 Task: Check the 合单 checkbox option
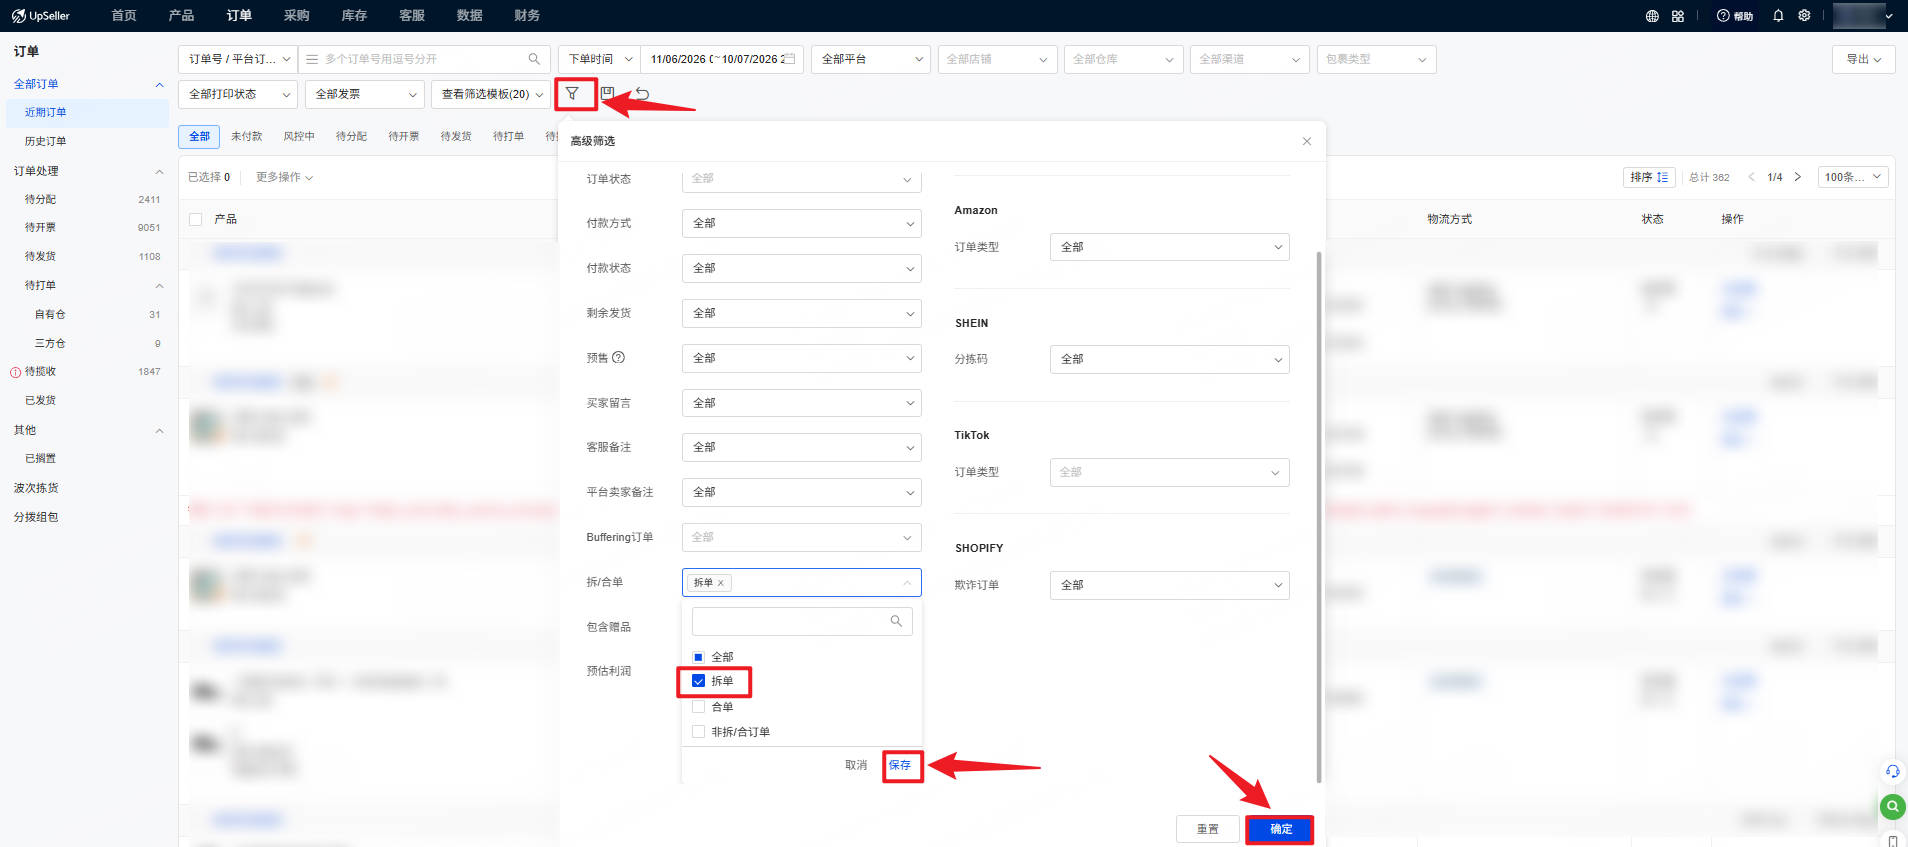click(698, 706)
